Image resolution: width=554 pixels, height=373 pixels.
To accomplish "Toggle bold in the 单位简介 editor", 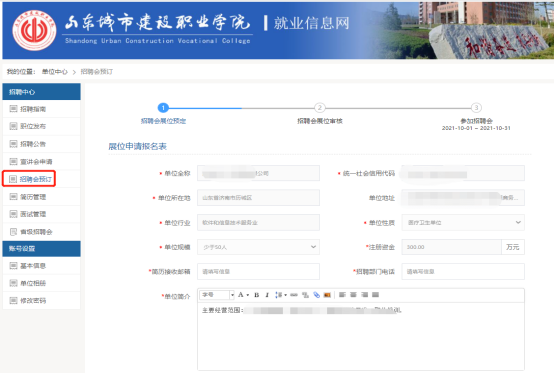I will (257, 295).
